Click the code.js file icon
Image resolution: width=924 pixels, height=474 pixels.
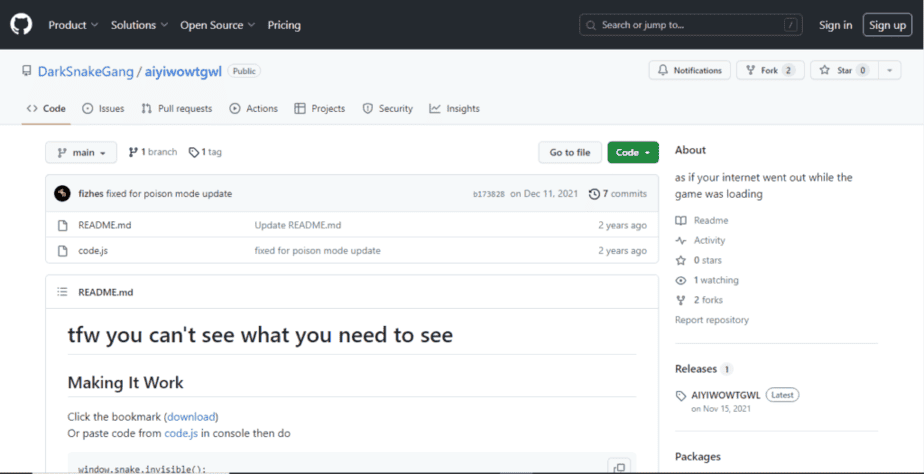[x=62, y=251]
